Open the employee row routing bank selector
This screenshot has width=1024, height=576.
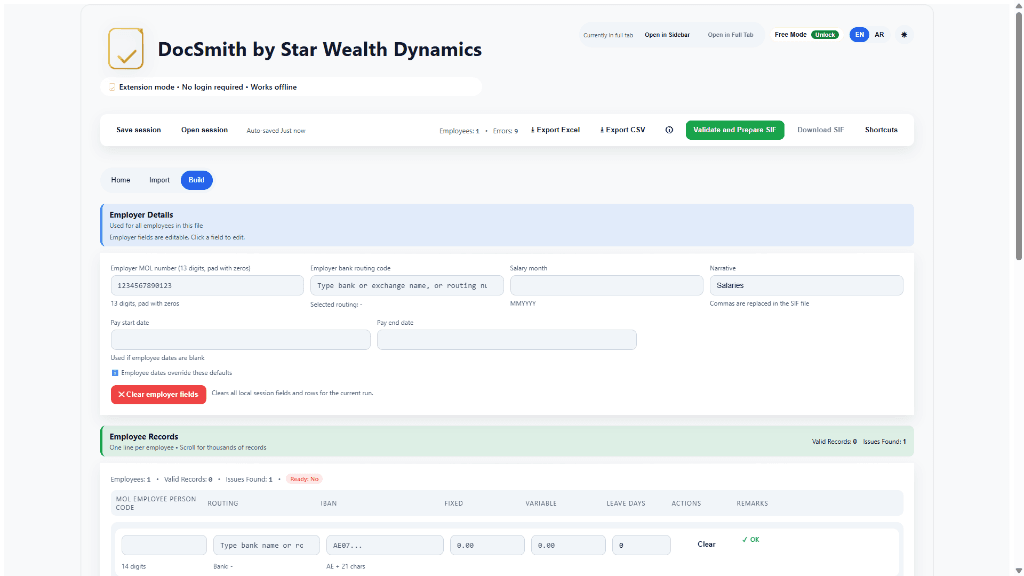point(266,545)
